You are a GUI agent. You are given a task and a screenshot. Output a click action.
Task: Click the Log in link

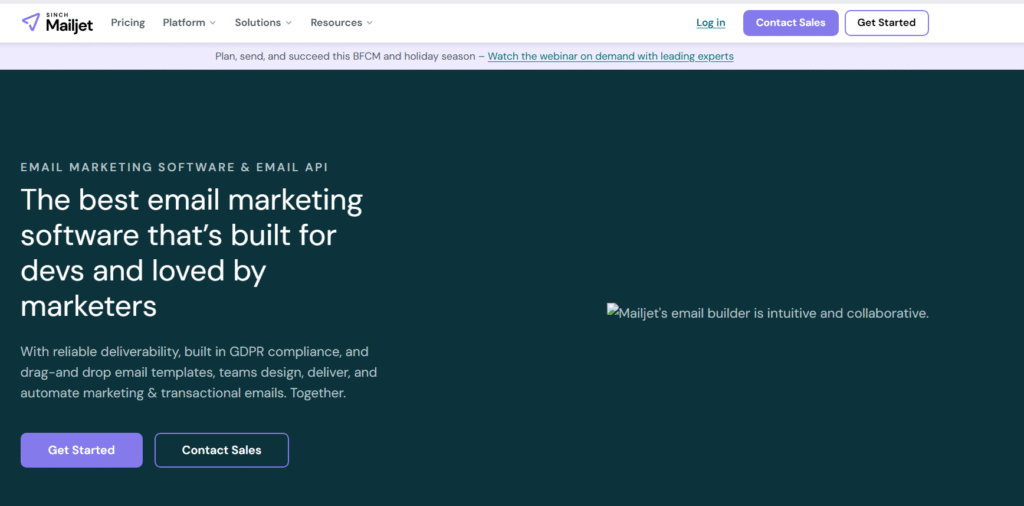(711, 23)
